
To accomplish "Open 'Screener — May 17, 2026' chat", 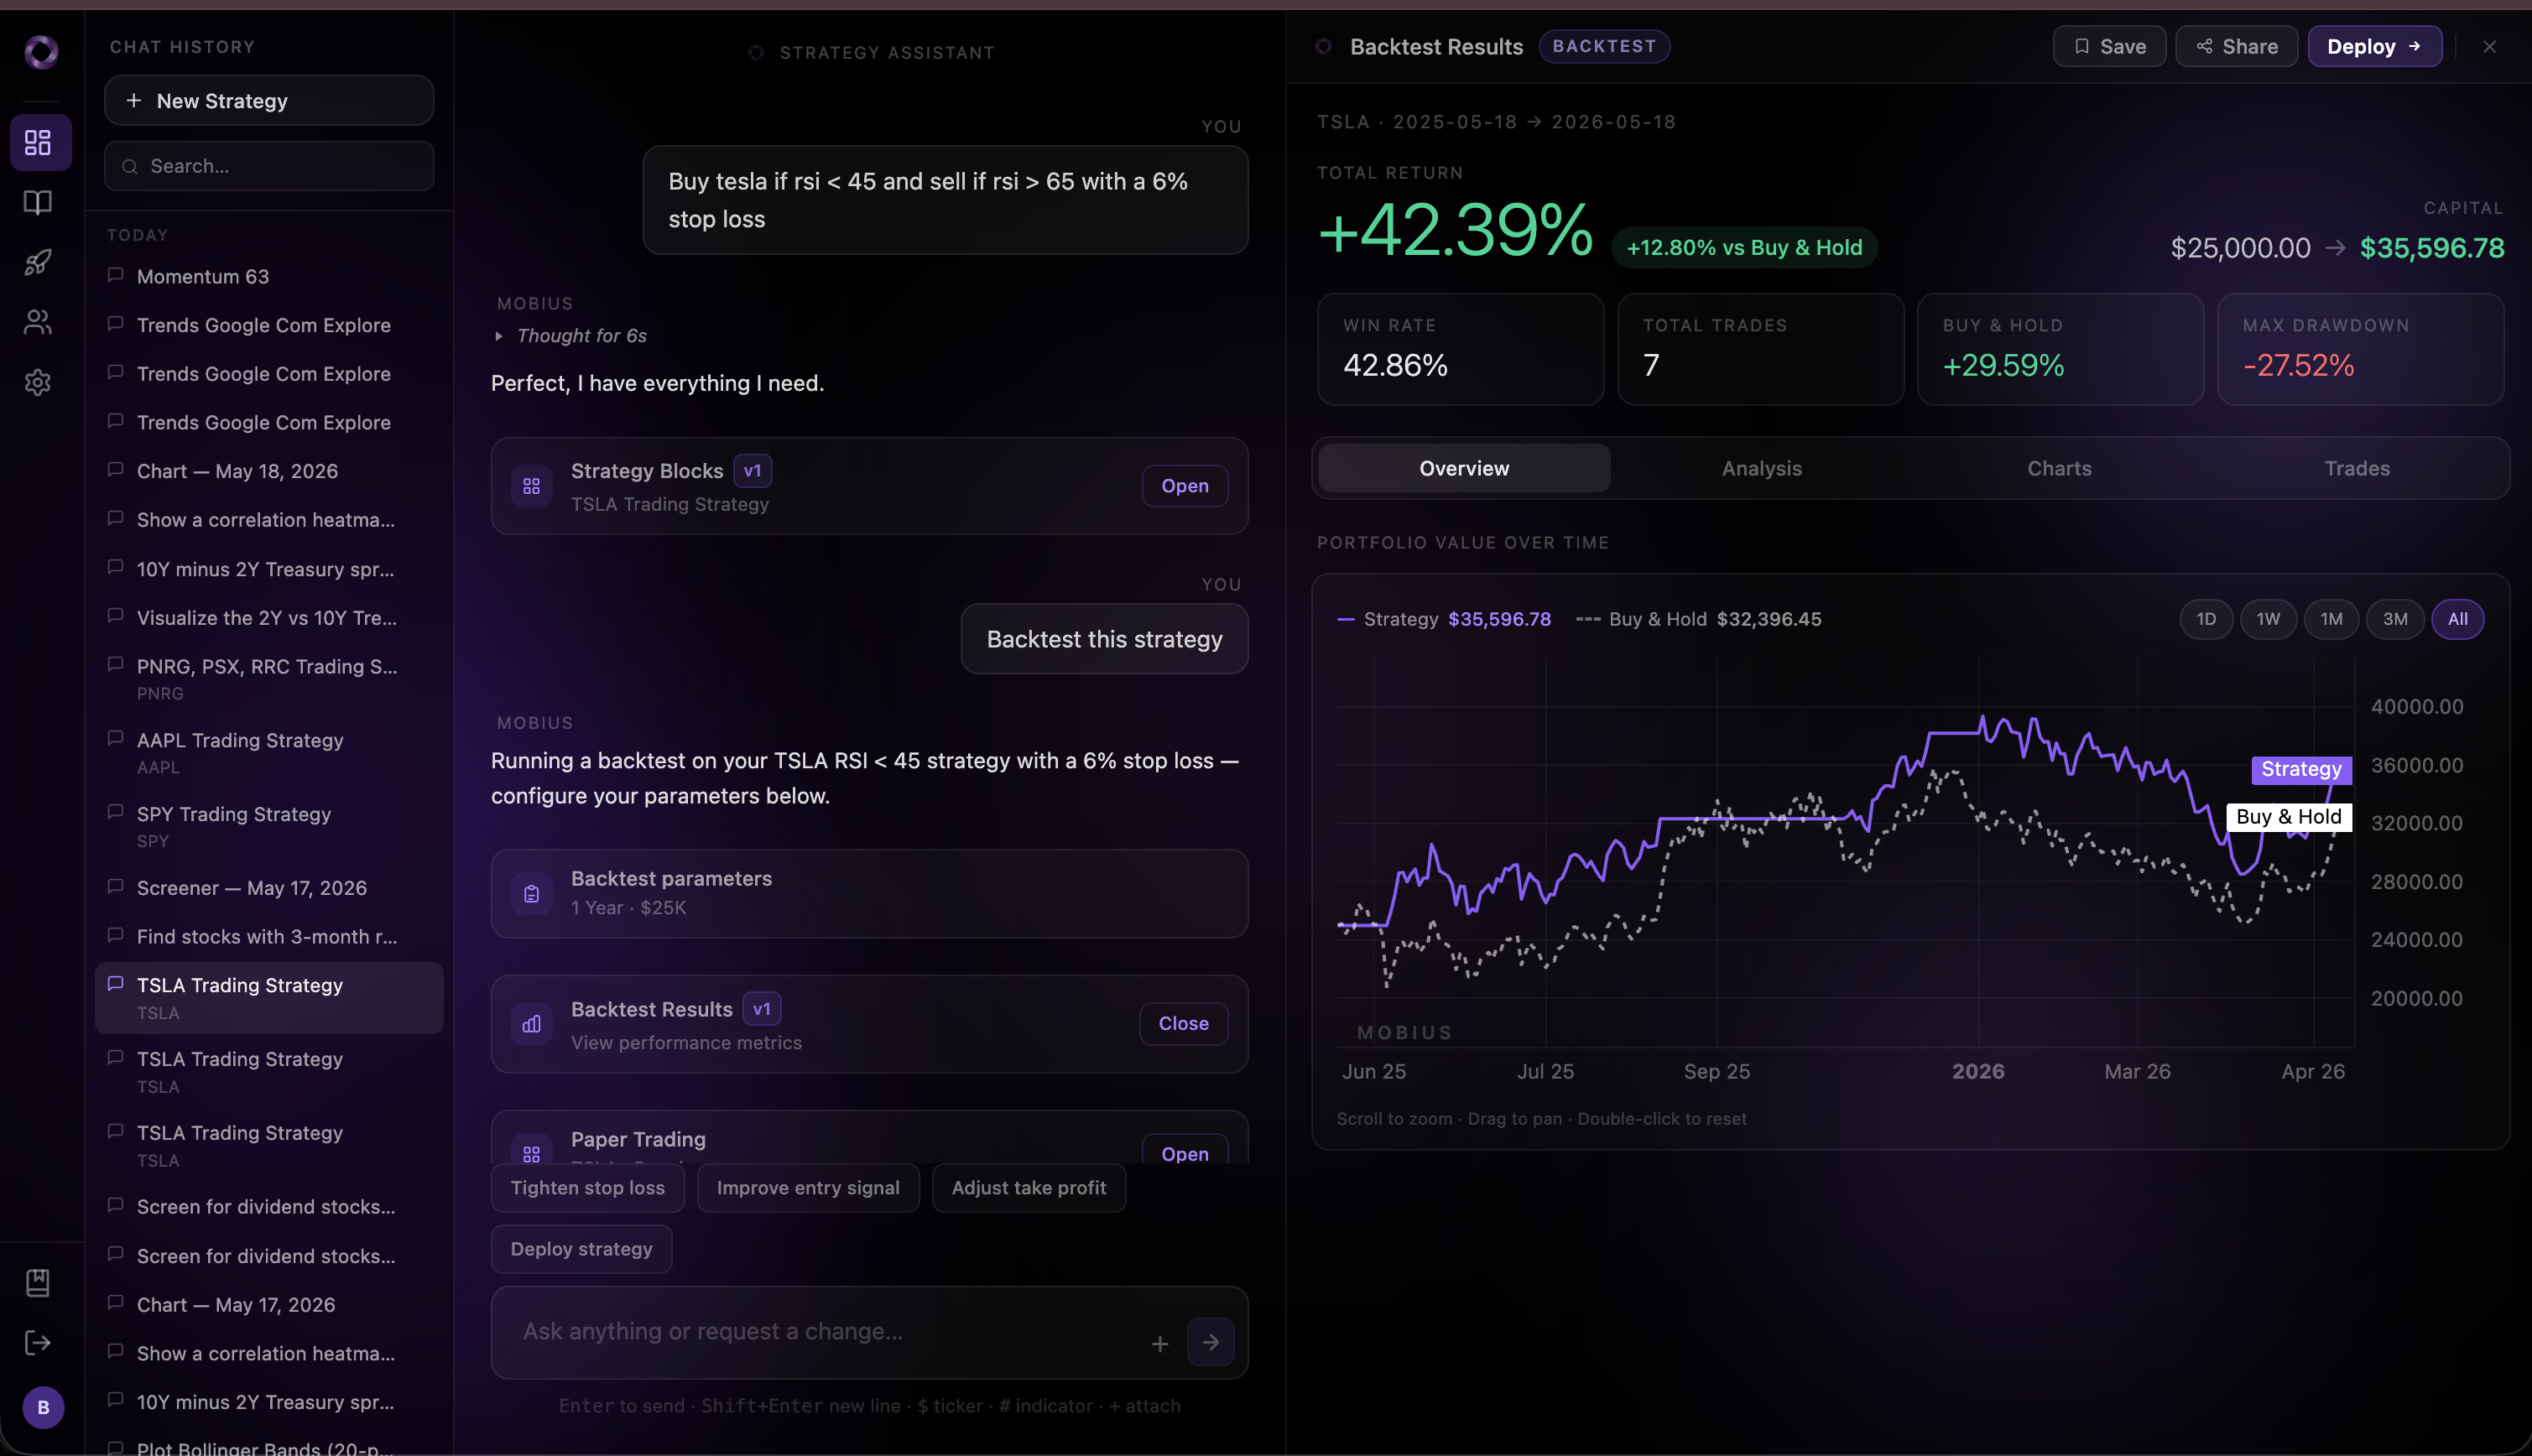I will coord(269,888).
